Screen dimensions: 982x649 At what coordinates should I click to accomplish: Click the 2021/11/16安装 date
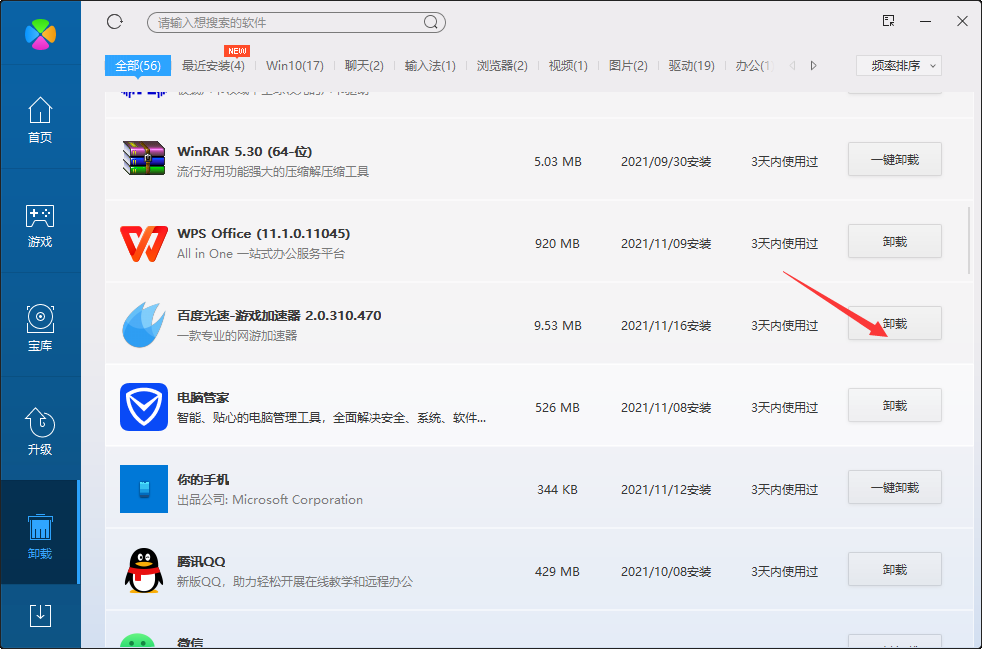666,326
